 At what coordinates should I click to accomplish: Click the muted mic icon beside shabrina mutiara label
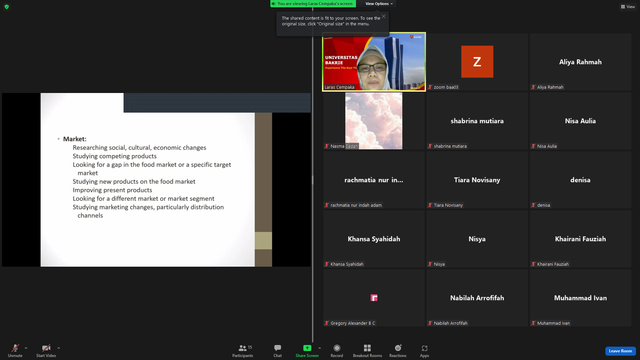coord(430,146)
